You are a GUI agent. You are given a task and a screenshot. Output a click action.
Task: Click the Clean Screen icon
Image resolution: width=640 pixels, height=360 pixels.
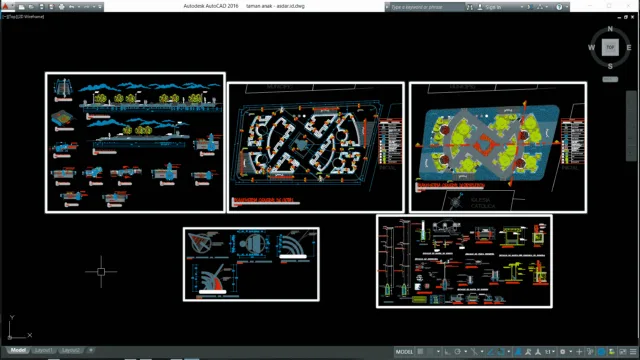pos(623,352)
